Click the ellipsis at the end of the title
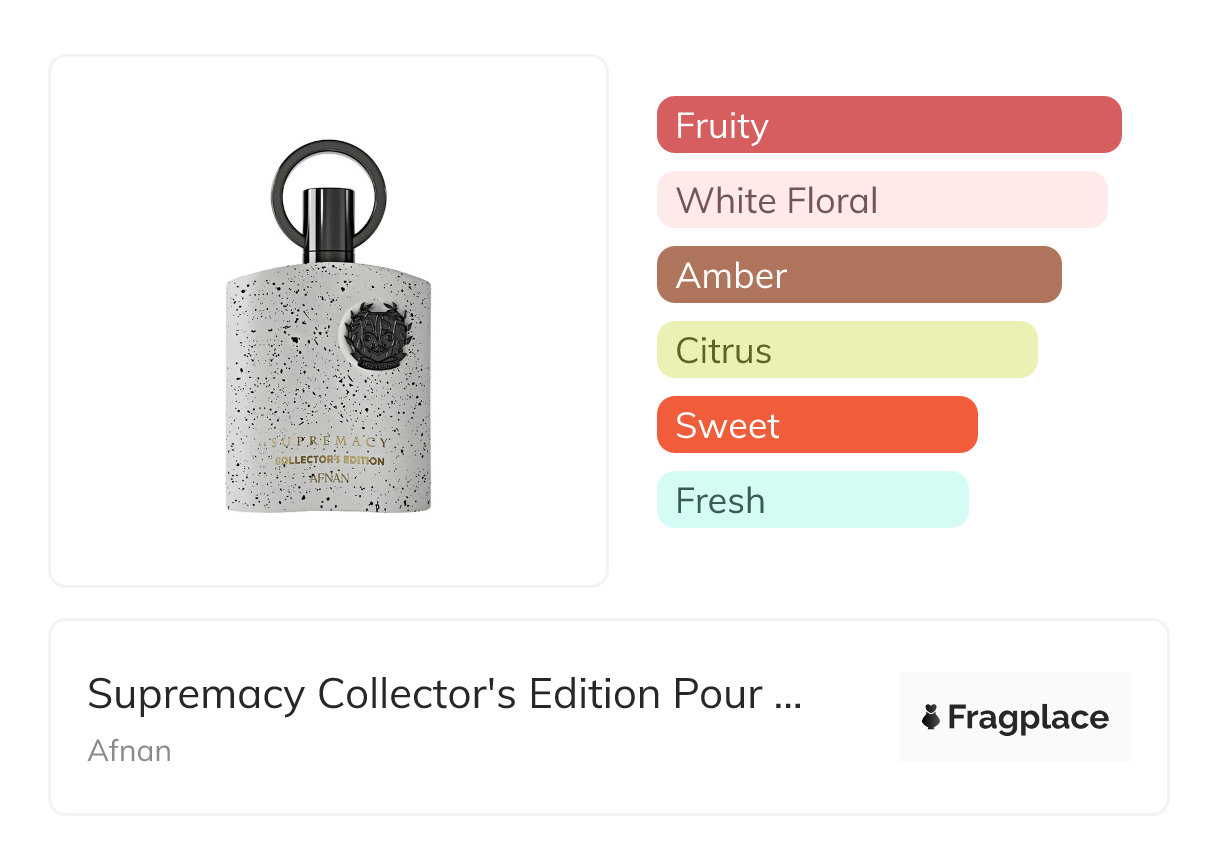1218x864 pixels. pos(788,697)
